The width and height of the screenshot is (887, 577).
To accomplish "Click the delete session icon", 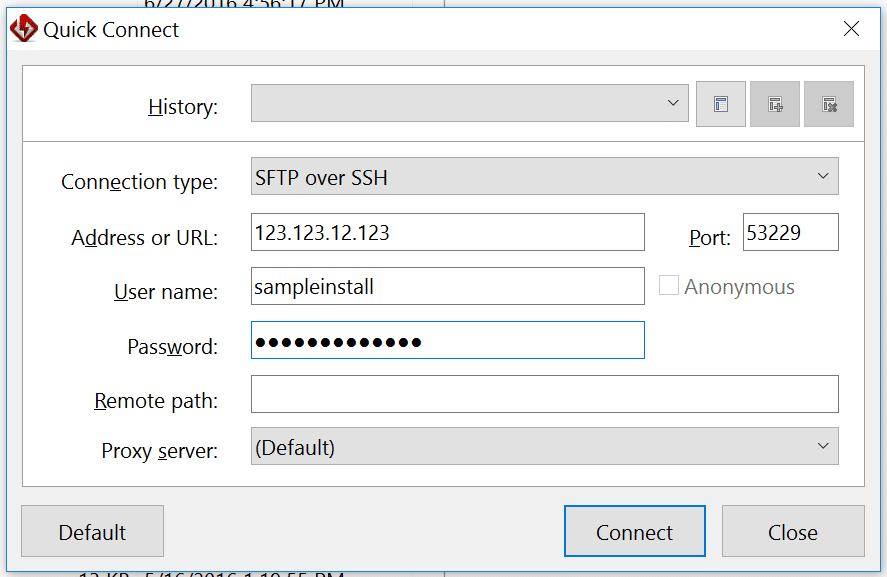I will click(x=828, y=103).
